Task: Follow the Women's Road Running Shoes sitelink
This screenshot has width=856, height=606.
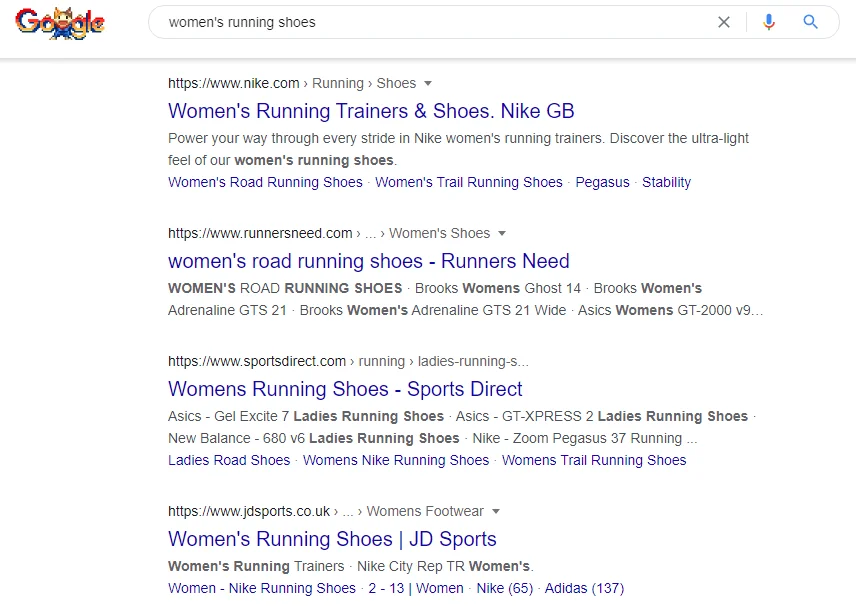Action: [x=265, y=182]
